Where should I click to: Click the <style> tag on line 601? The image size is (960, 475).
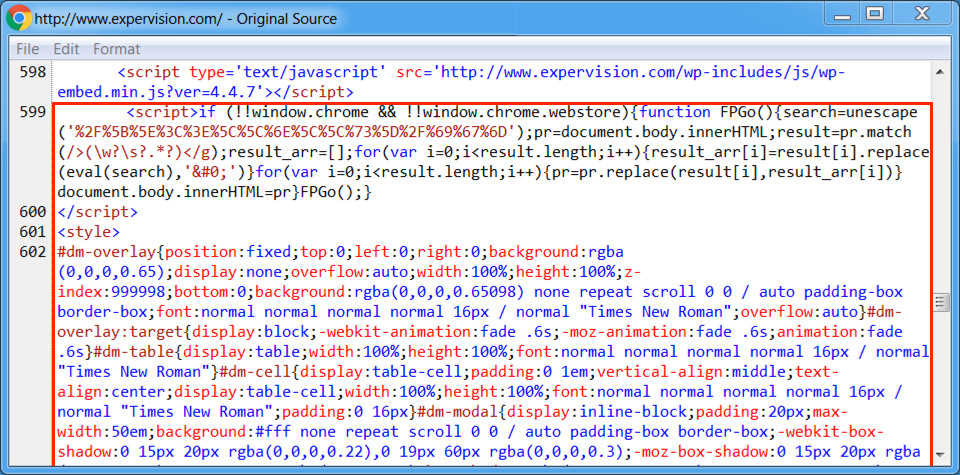(88, 233)
